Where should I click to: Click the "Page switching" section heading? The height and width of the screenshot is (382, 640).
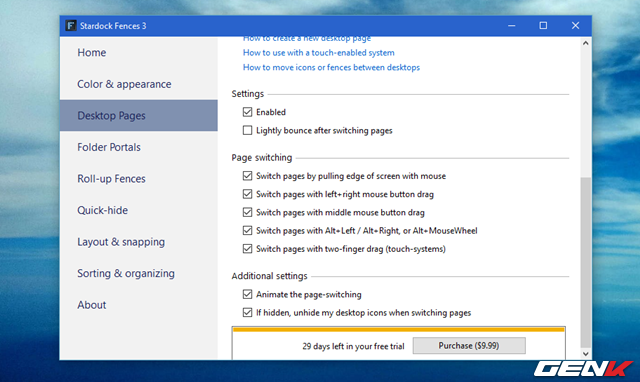(x=262, y=158)
